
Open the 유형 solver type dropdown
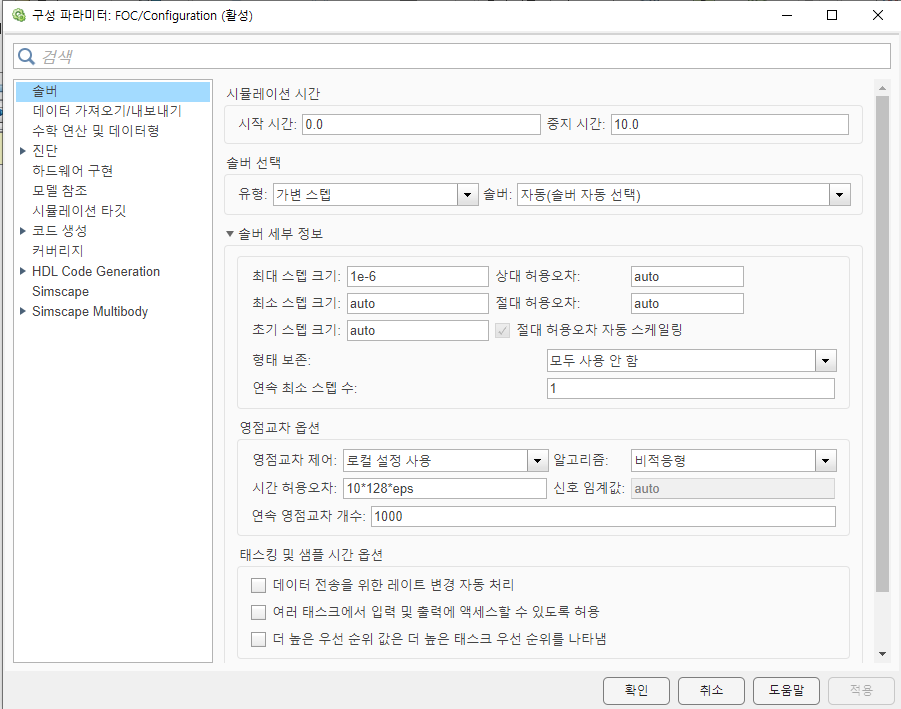pos(375,195)
